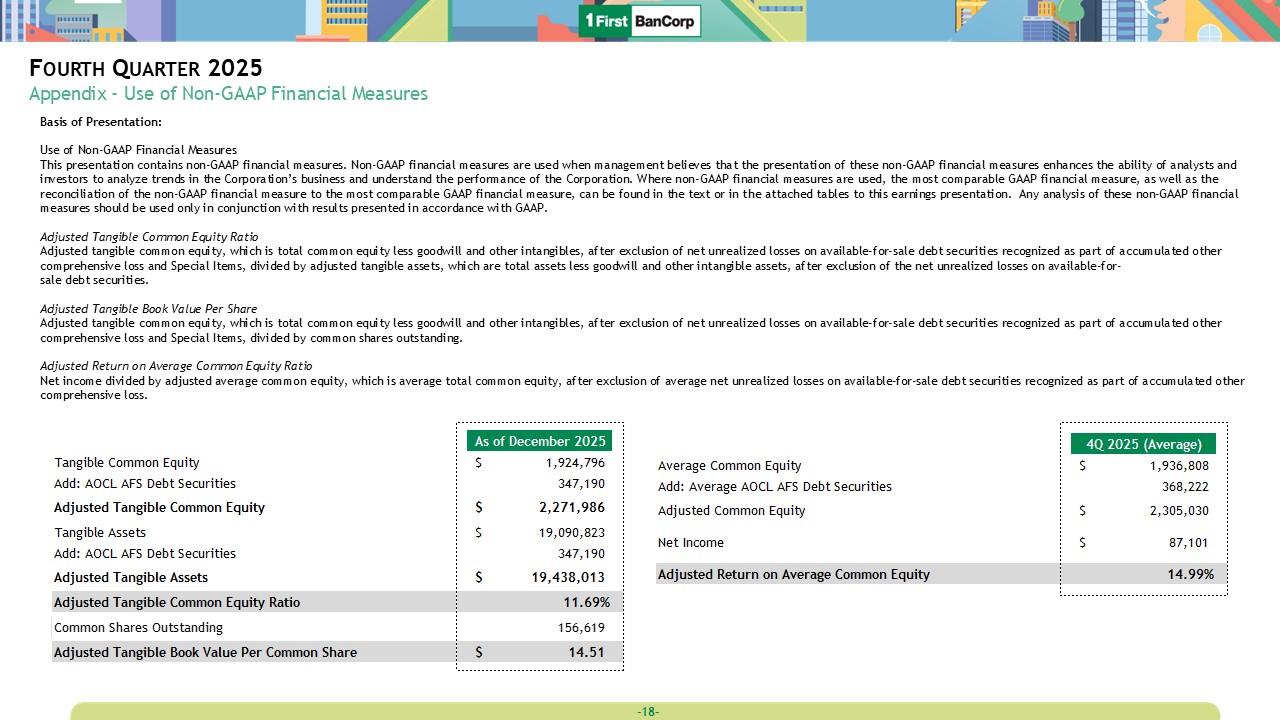1280x720 pixels.
Task: Click the '4Q 2025 (Average)' column header
Action: 1143,444
